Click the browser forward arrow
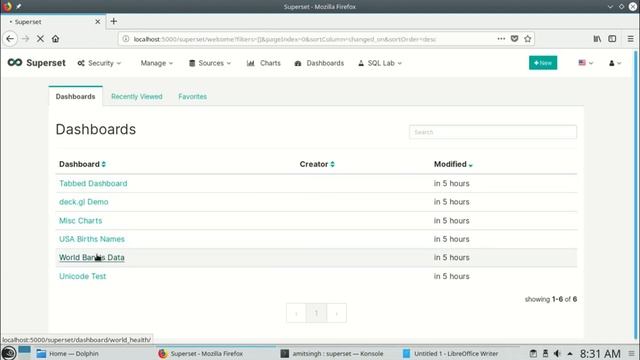 pos(25,39)
